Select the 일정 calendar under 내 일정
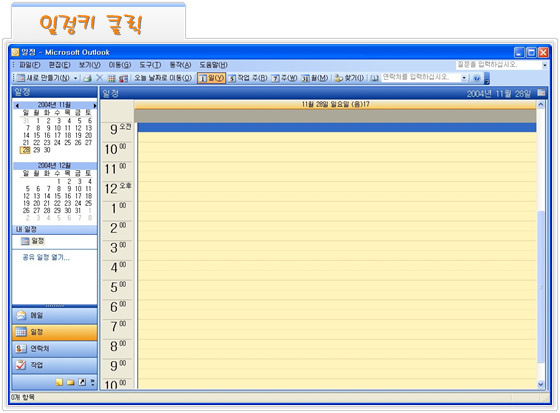Screen dimensions: 560x413 (32, 241)
